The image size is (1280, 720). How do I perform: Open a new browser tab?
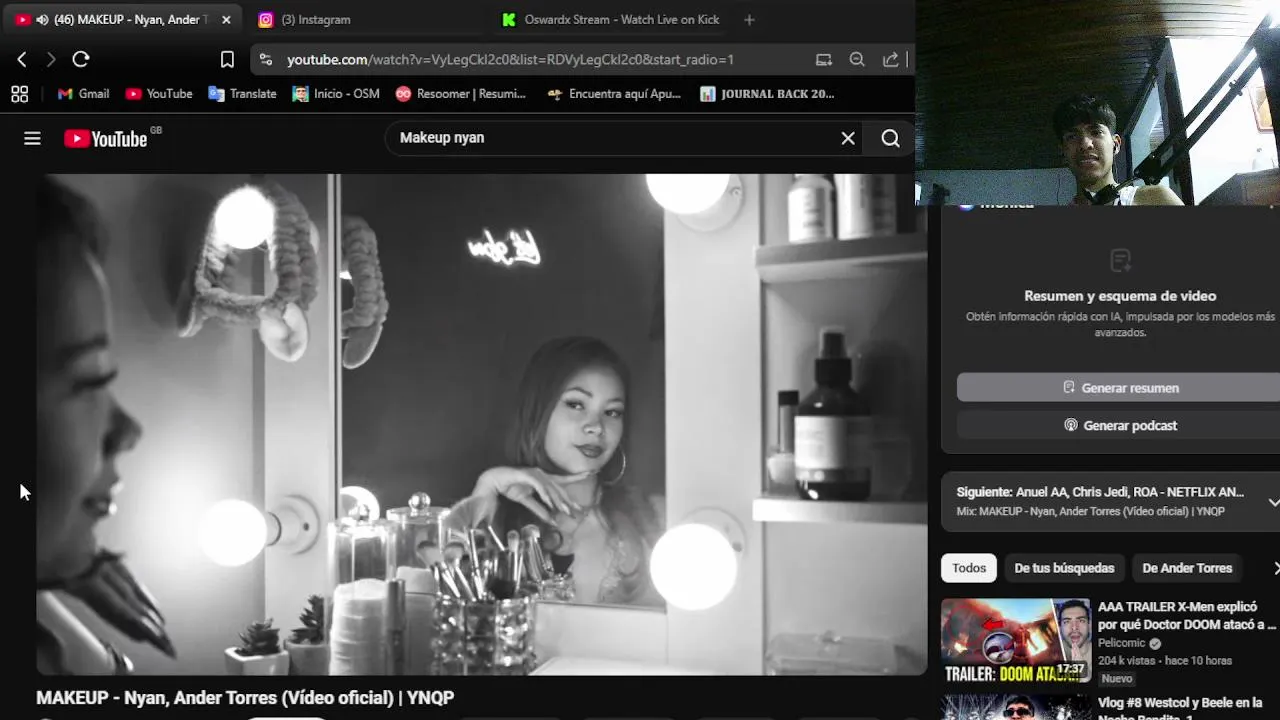pos(749,20)
